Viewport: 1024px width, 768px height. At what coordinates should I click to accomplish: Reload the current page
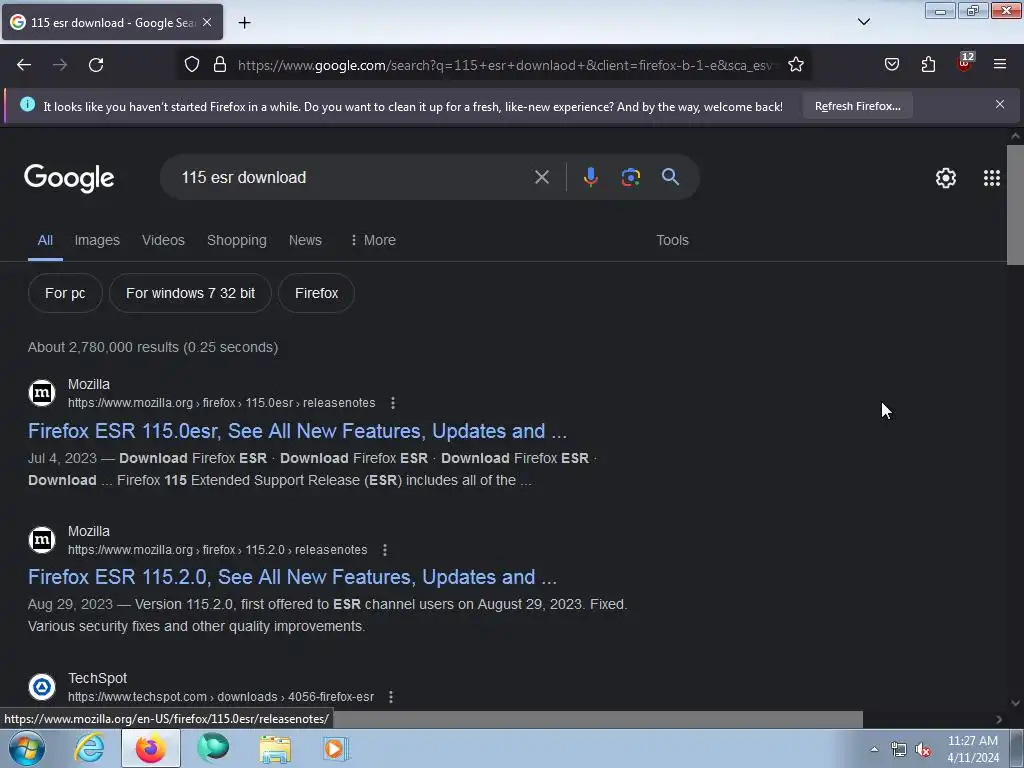pos(96,65)
